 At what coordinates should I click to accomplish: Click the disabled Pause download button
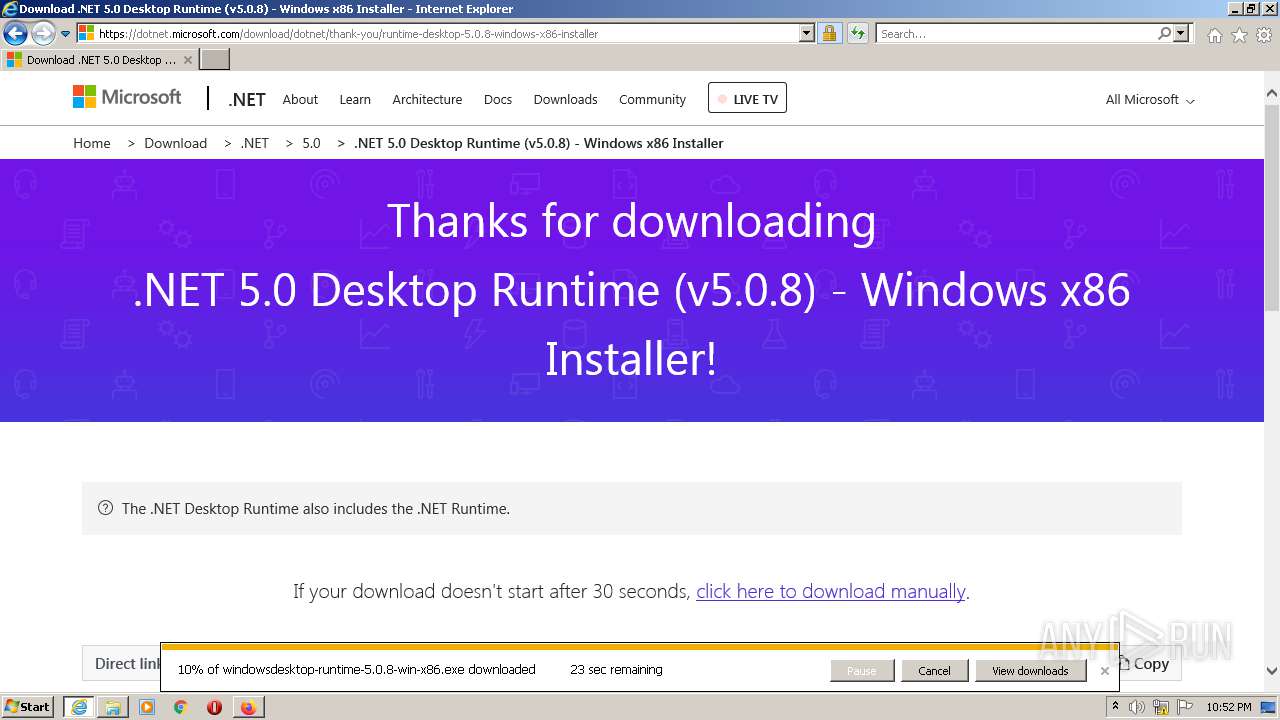(x=861, y=671)
